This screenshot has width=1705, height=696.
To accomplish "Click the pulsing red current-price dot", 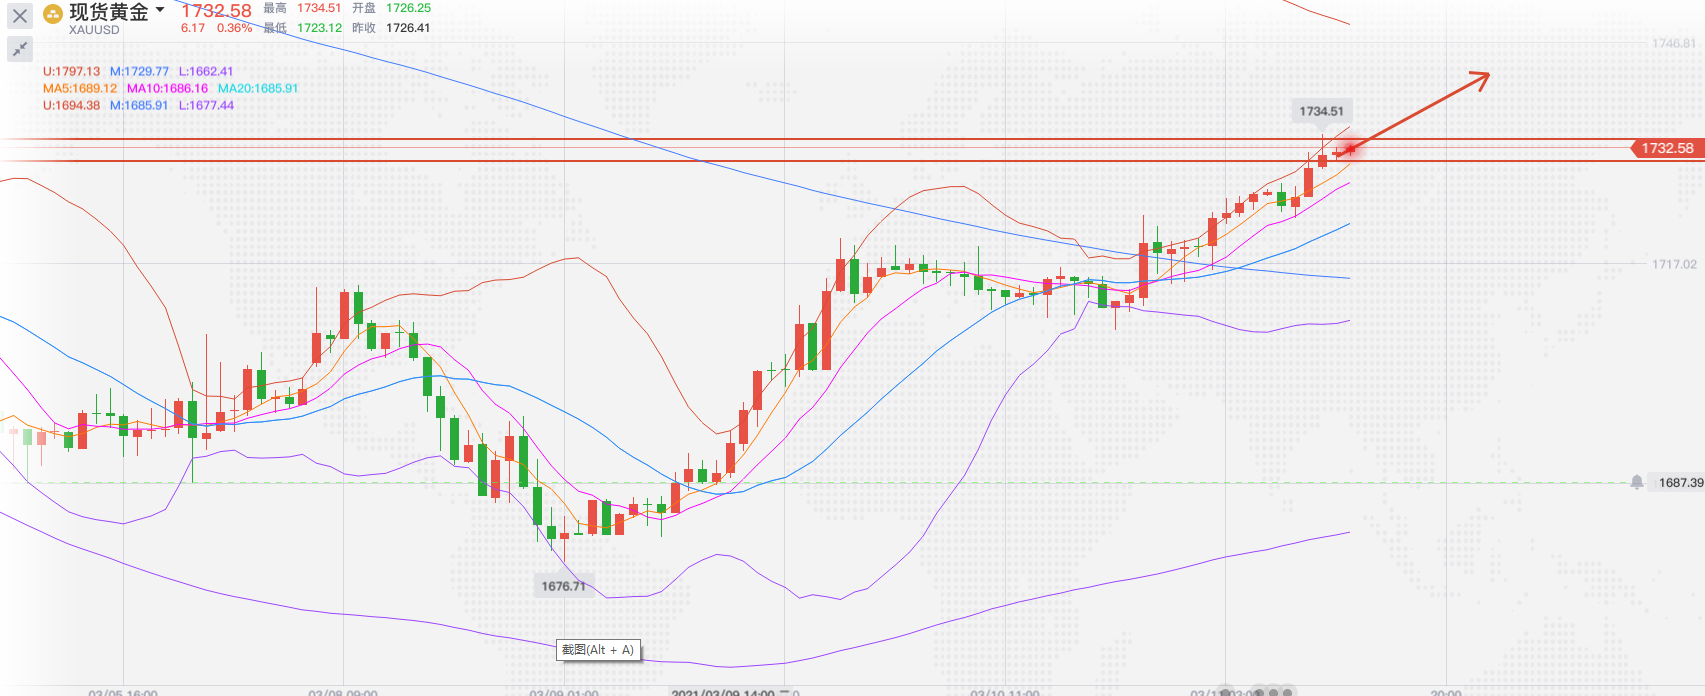I will [x=1350, y=149].
